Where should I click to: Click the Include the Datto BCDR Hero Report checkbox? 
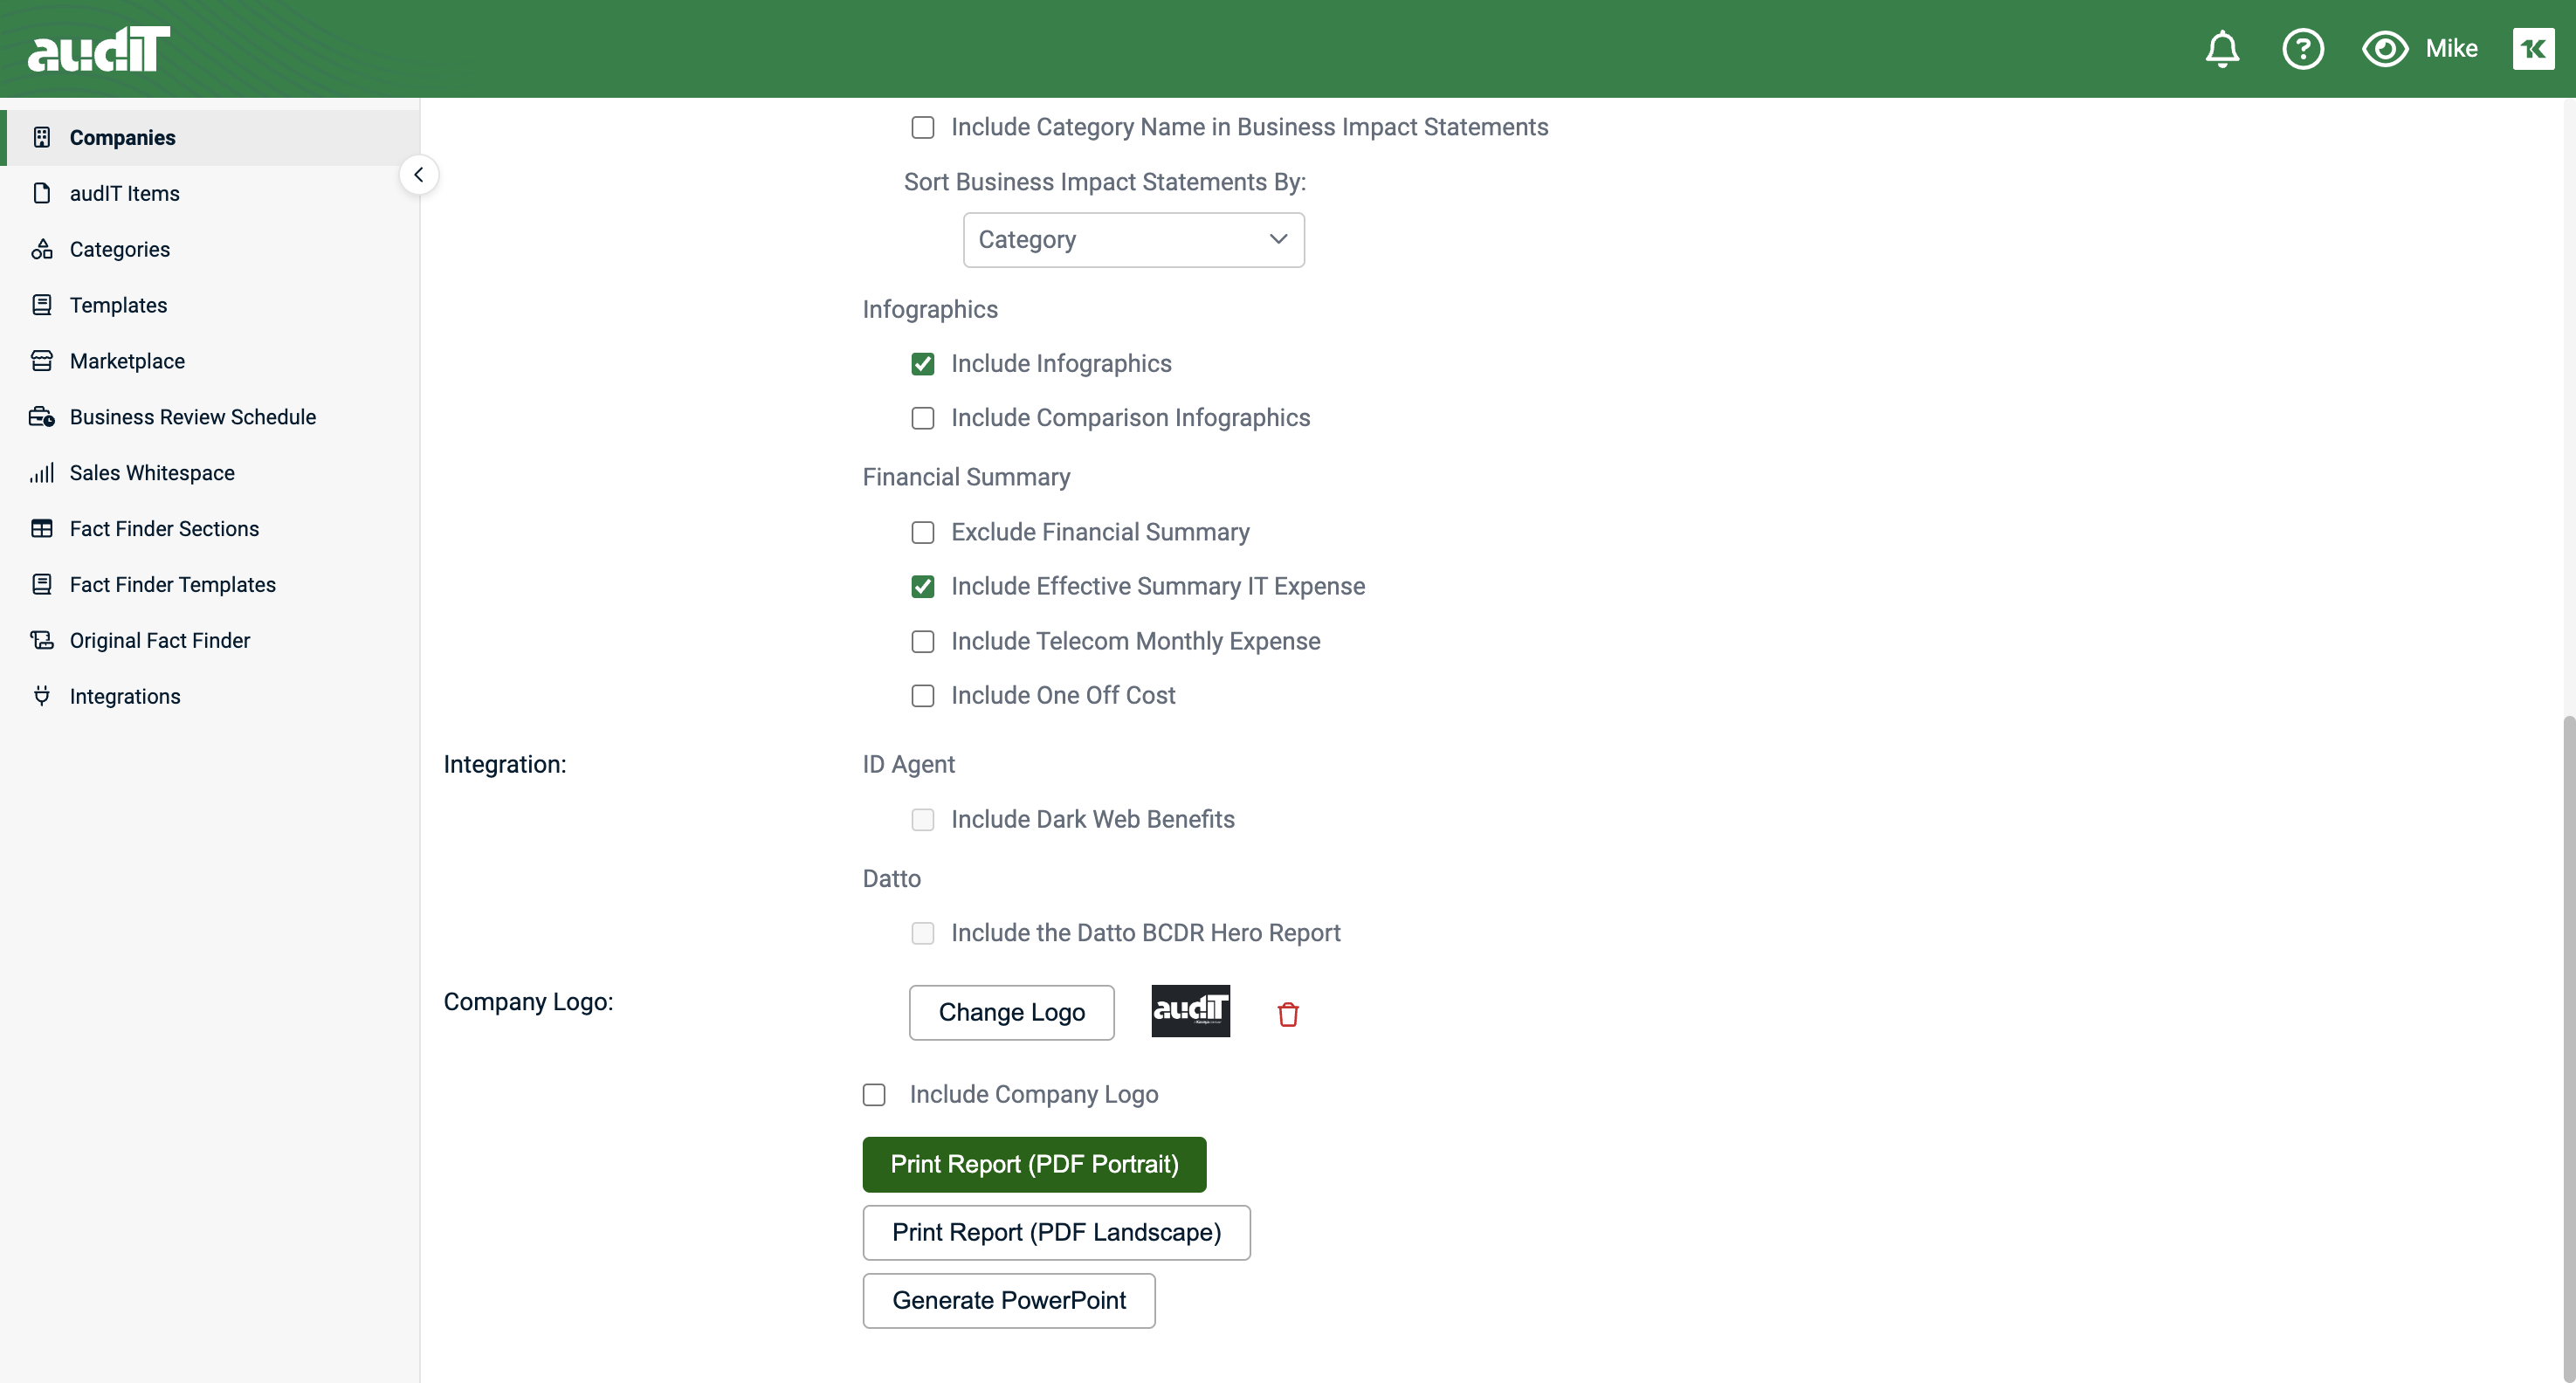click(923, 933)
